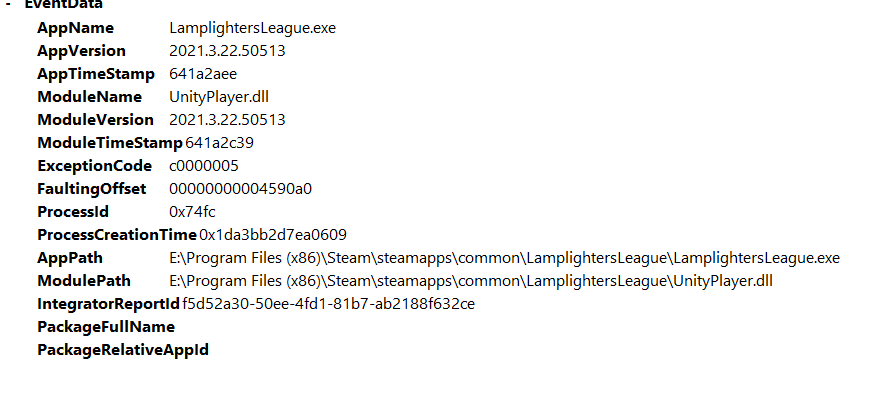This screenshot has height=410, width=892.
Task: Click the ModulePath UnityPlayer.dll path value
Action: (471, 281)
